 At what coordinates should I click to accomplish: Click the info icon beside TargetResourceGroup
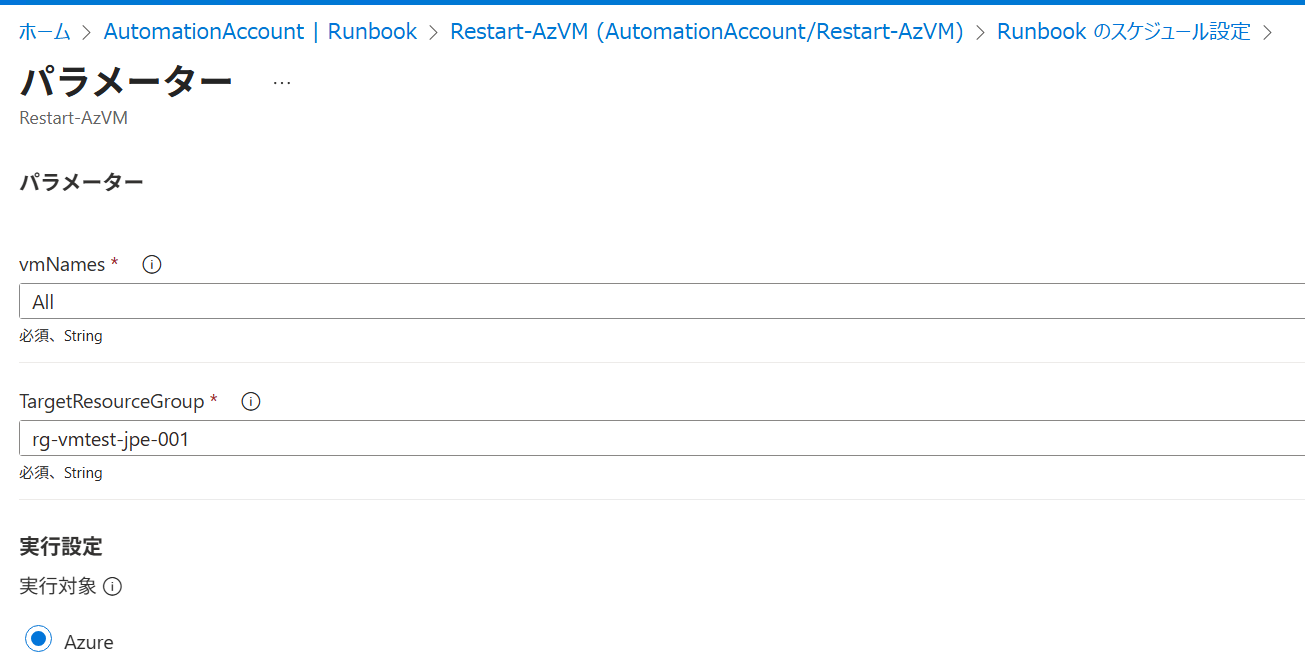251,402
